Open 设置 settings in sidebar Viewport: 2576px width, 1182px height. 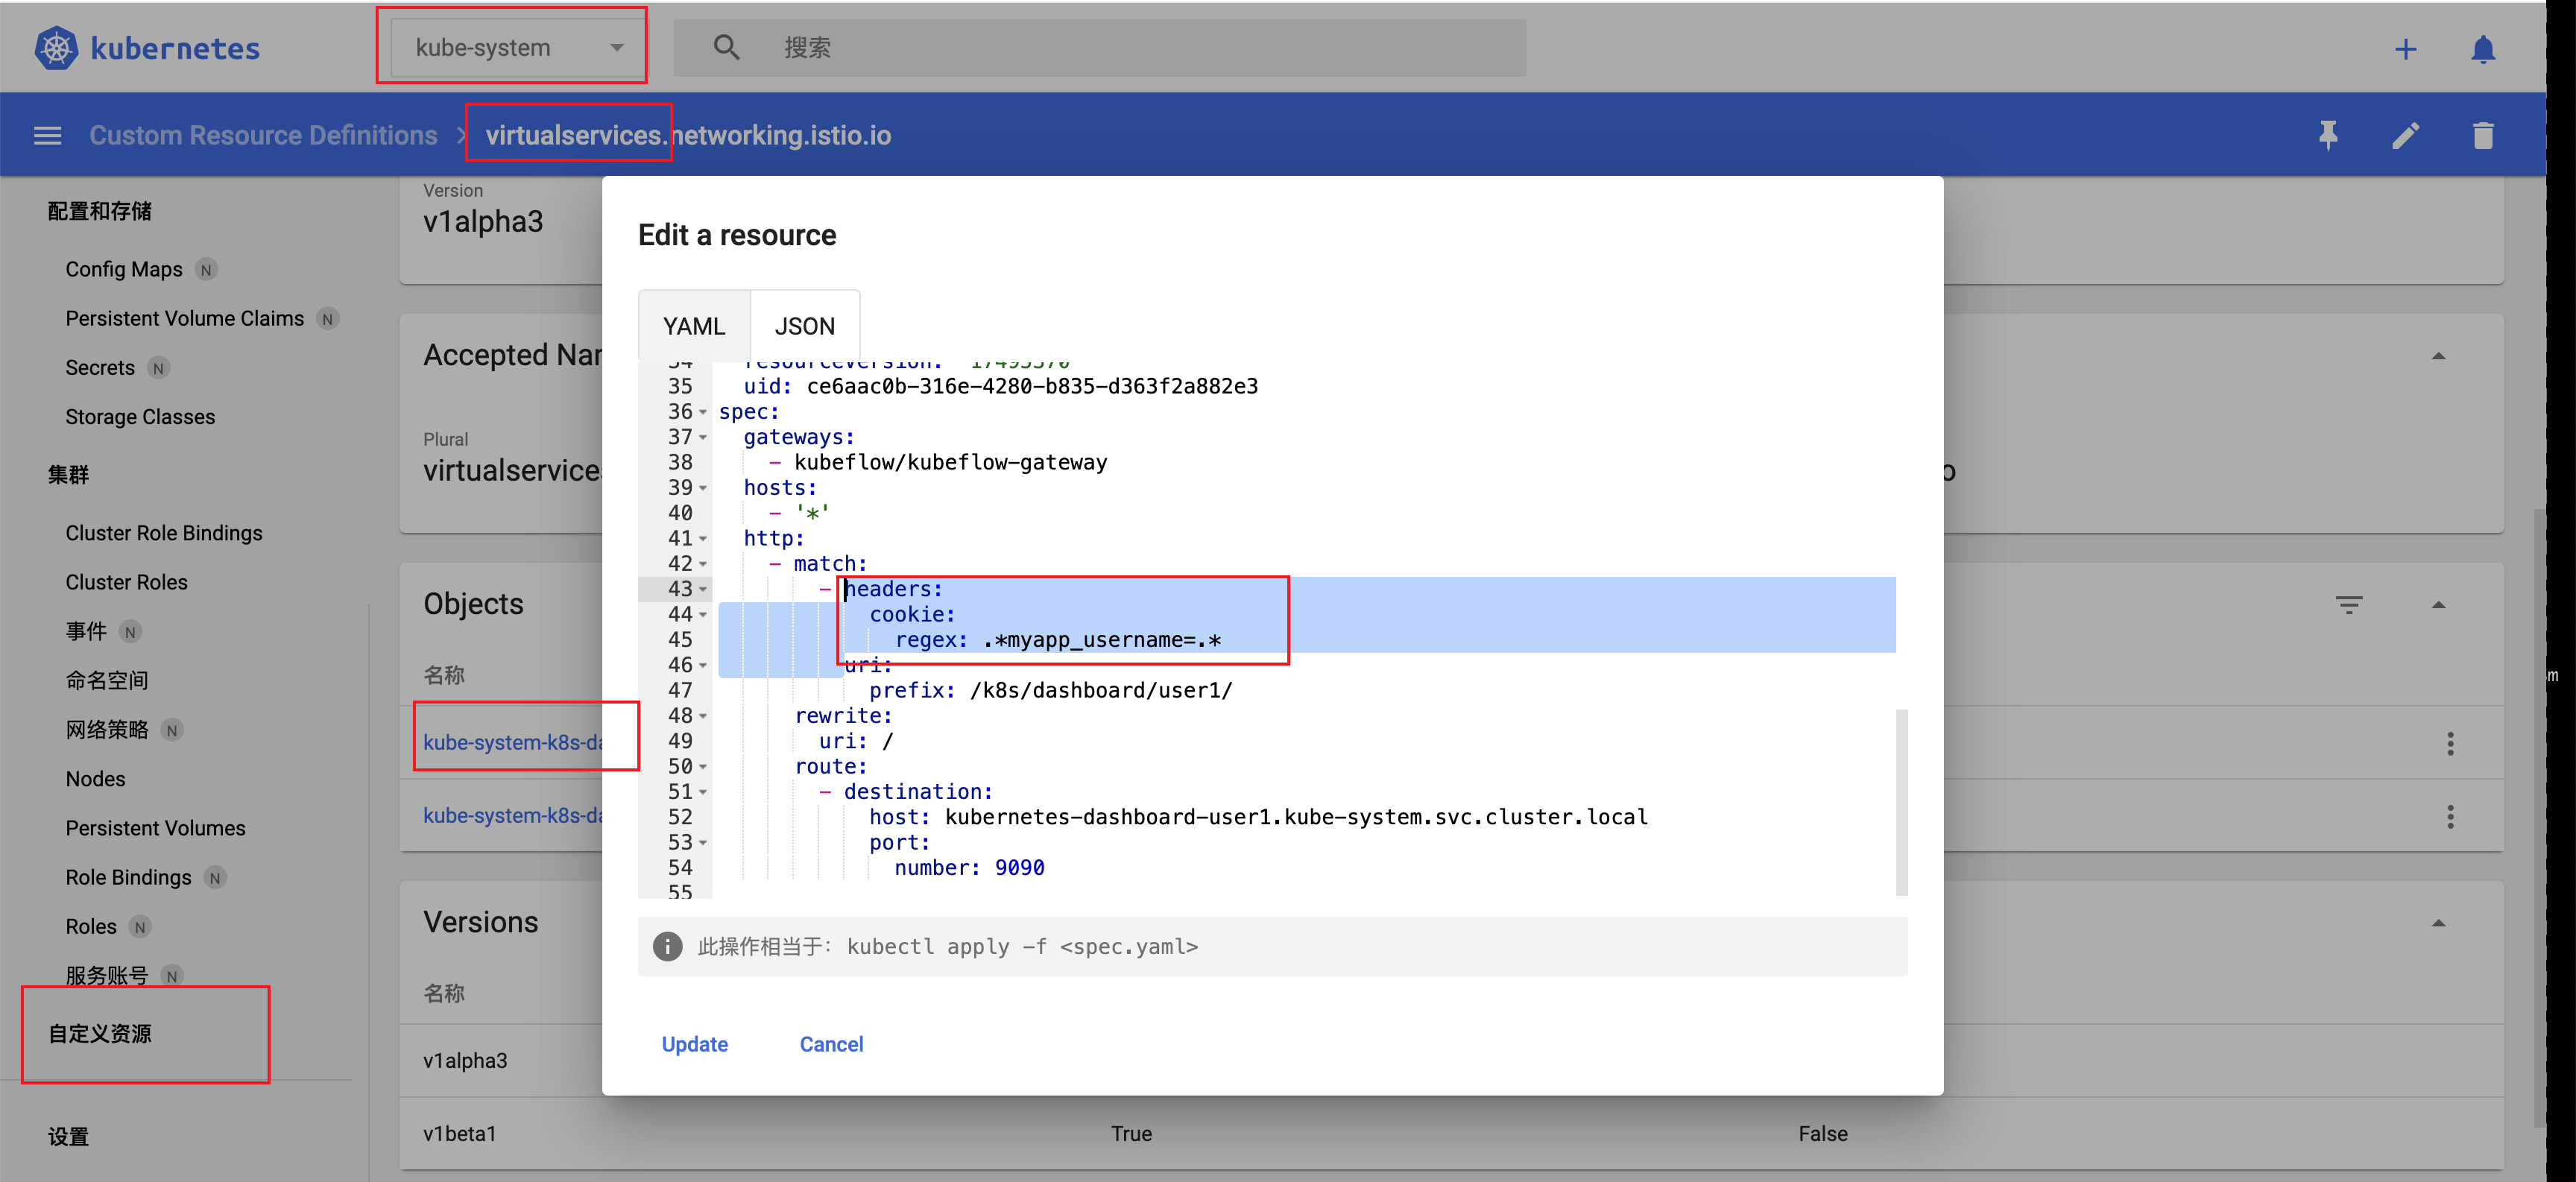click(x=68, y=1136)
